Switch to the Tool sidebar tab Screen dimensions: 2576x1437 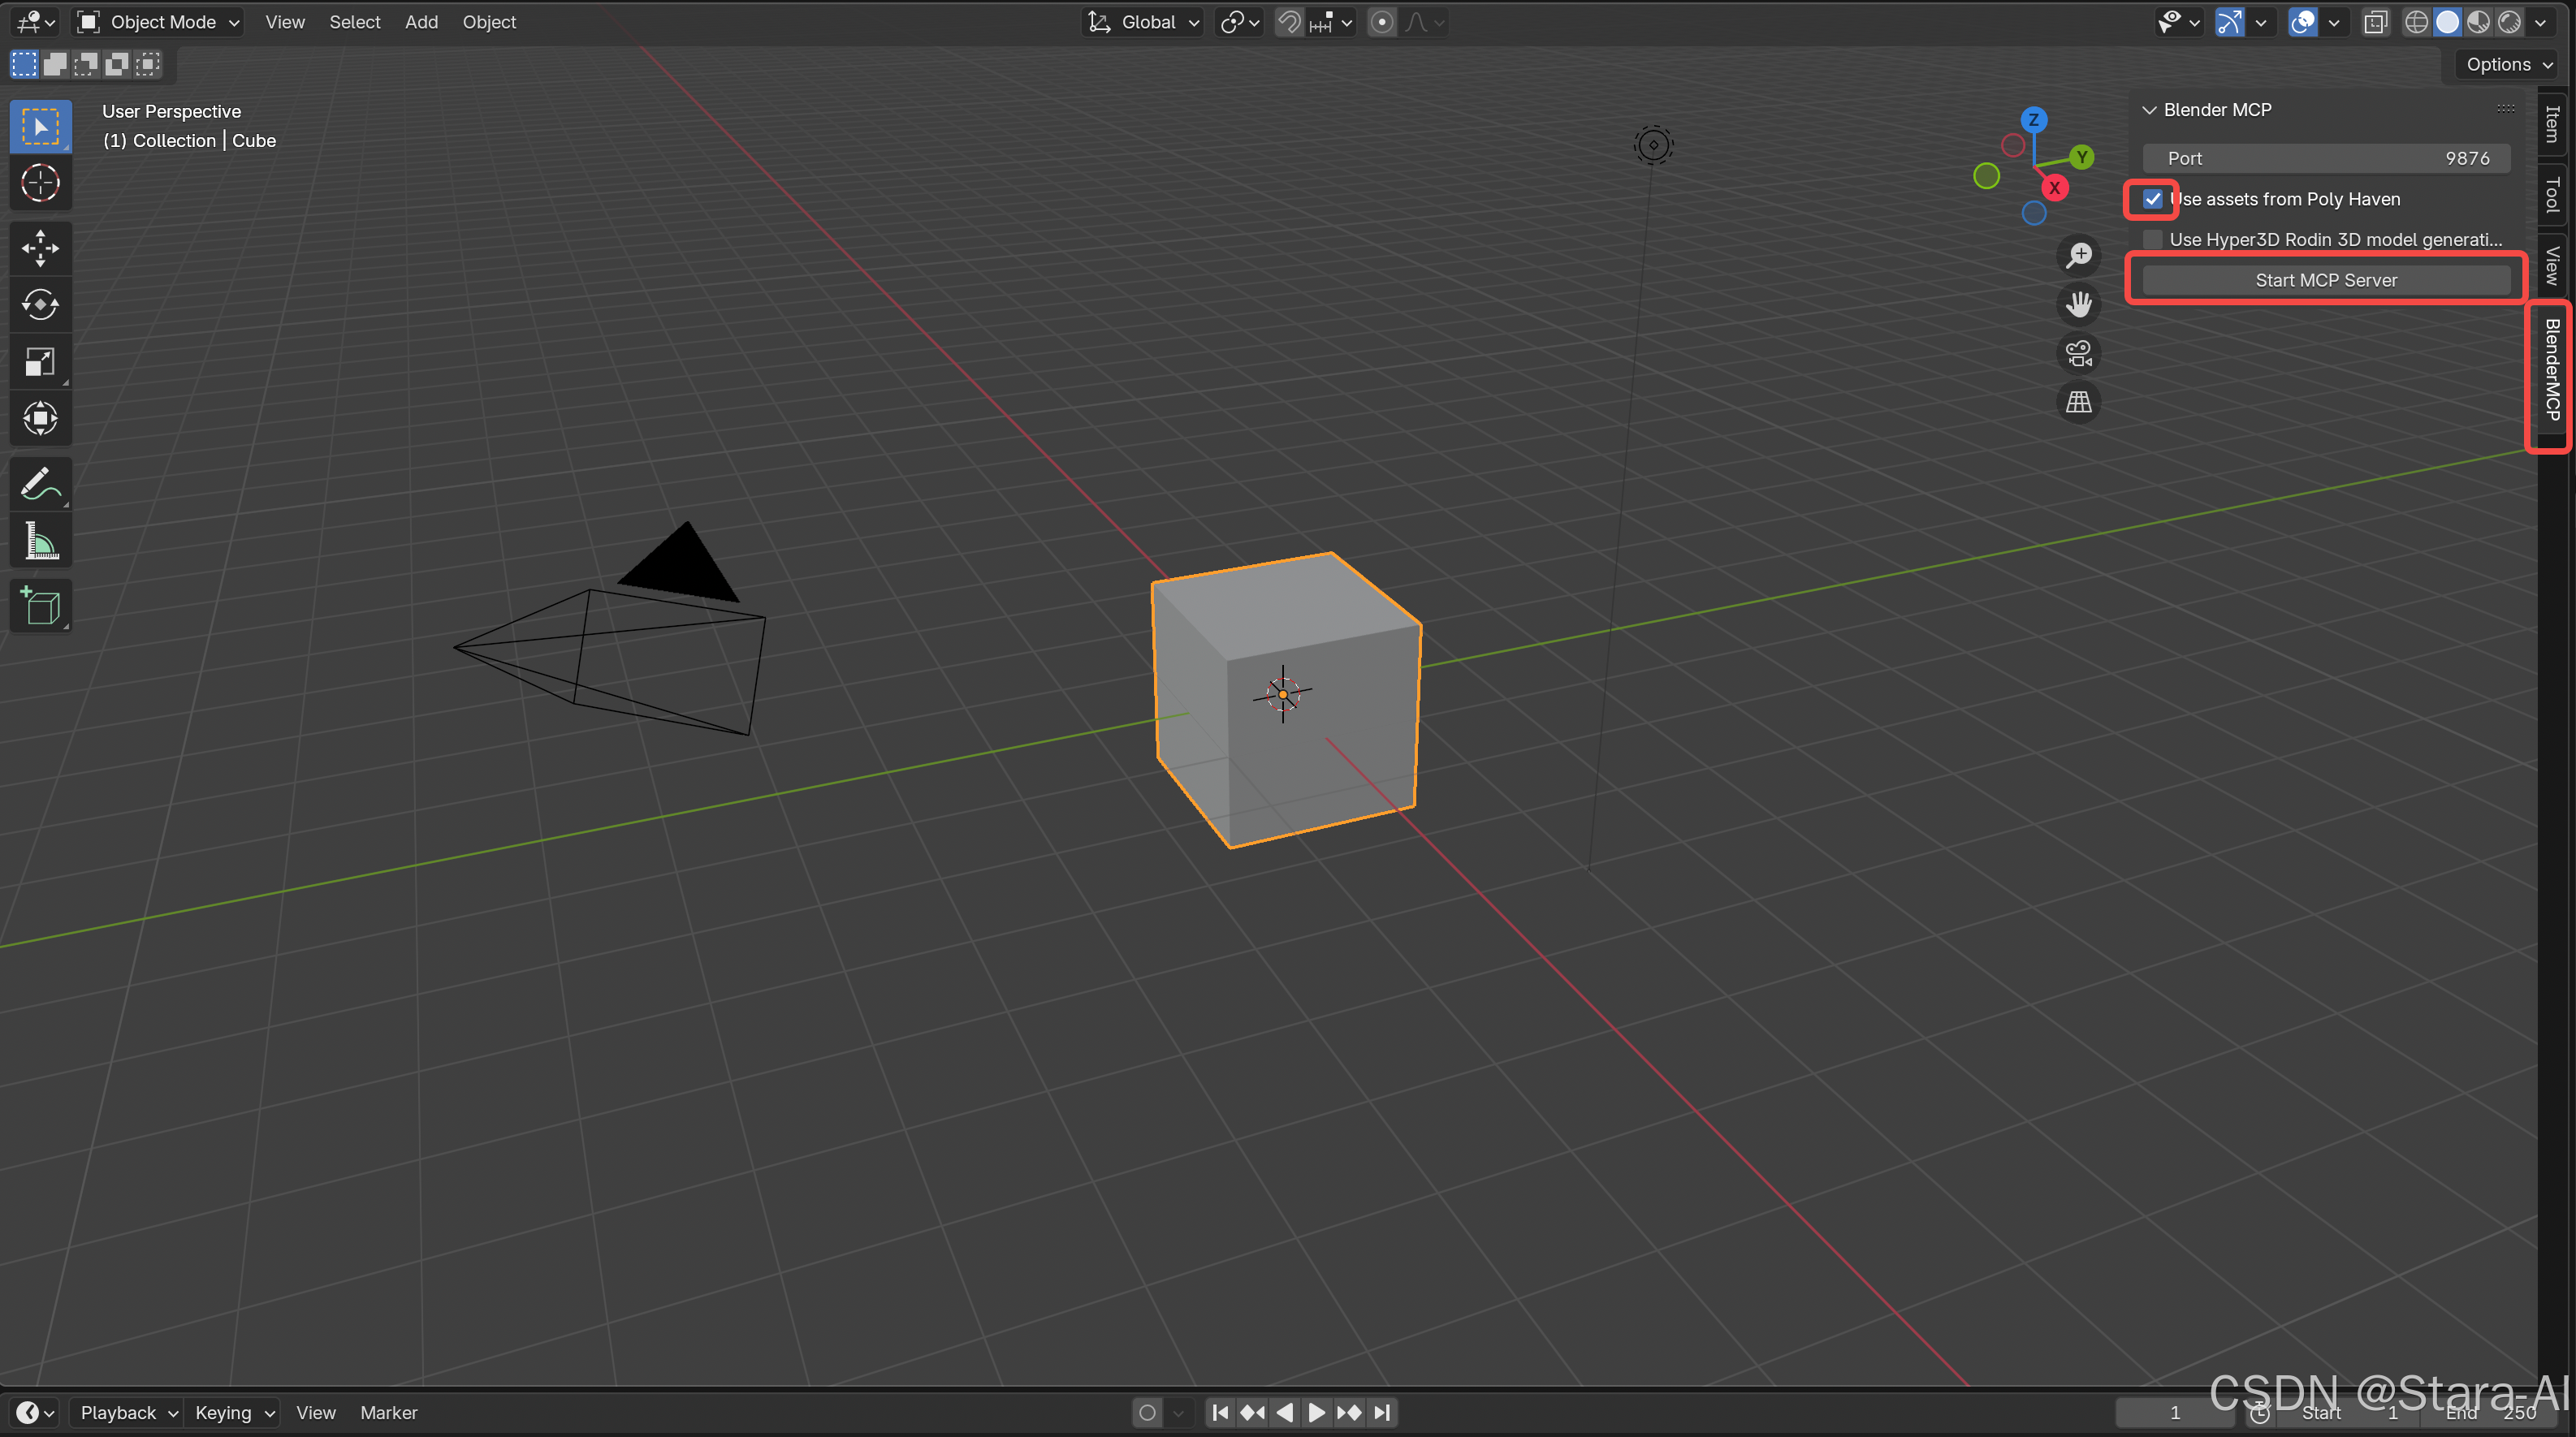pyautogui.click(x=2552, y=194)
